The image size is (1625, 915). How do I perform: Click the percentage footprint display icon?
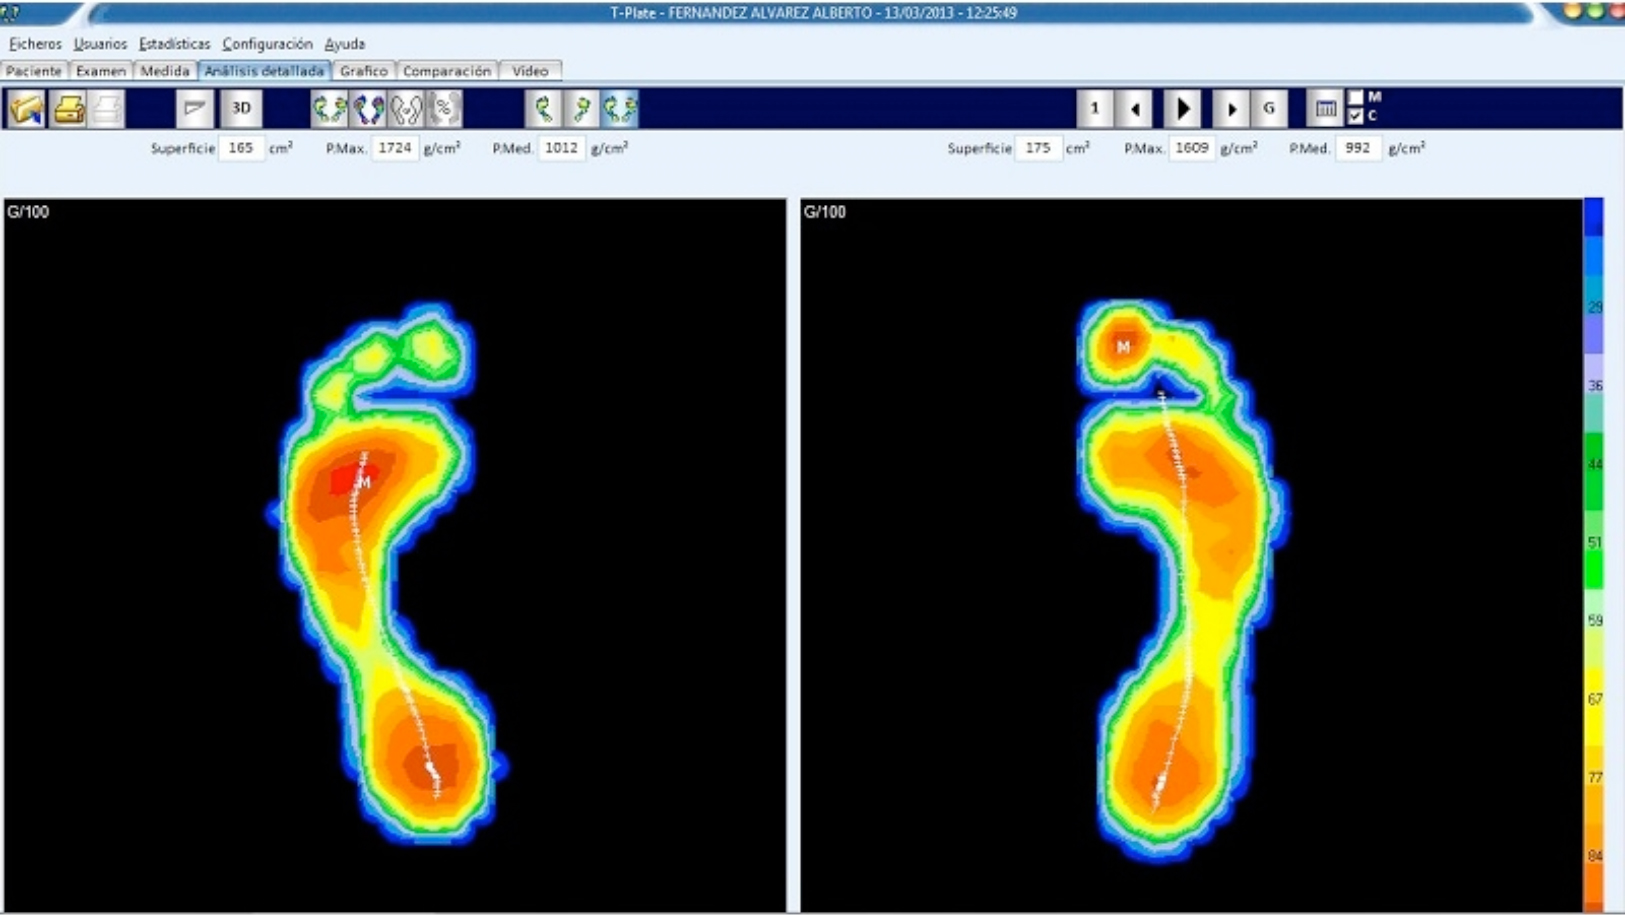(x=445, y=108)
